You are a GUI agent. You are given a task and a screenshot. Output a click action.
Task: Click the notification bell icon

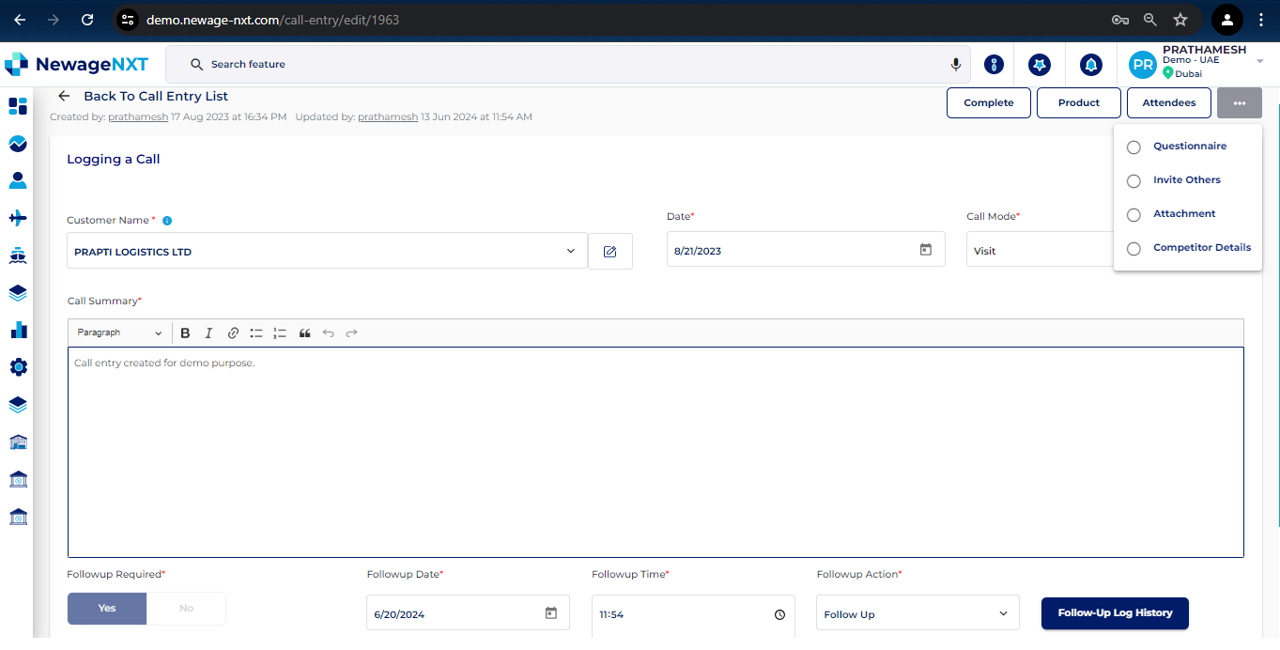tap(1090, 65)
